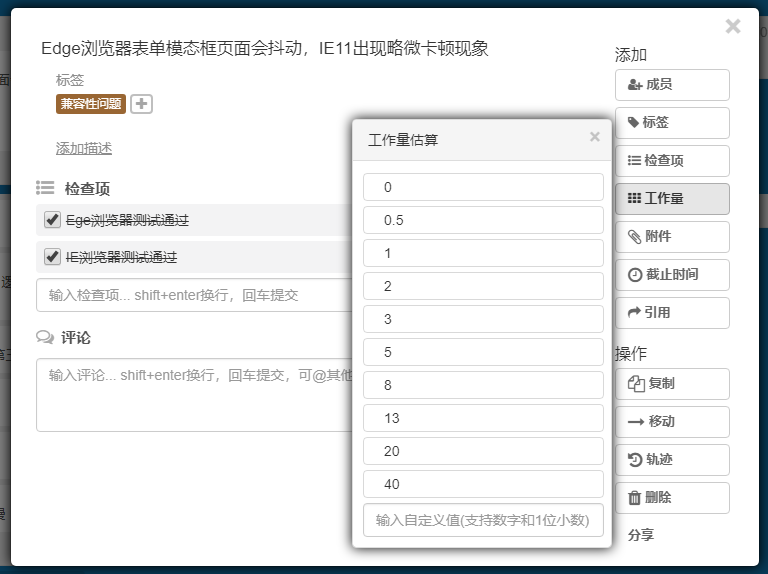Image resolution: width=768 pixels, height=574 pixels.
Task: Click the 引用 reference button
Action: 671,313
